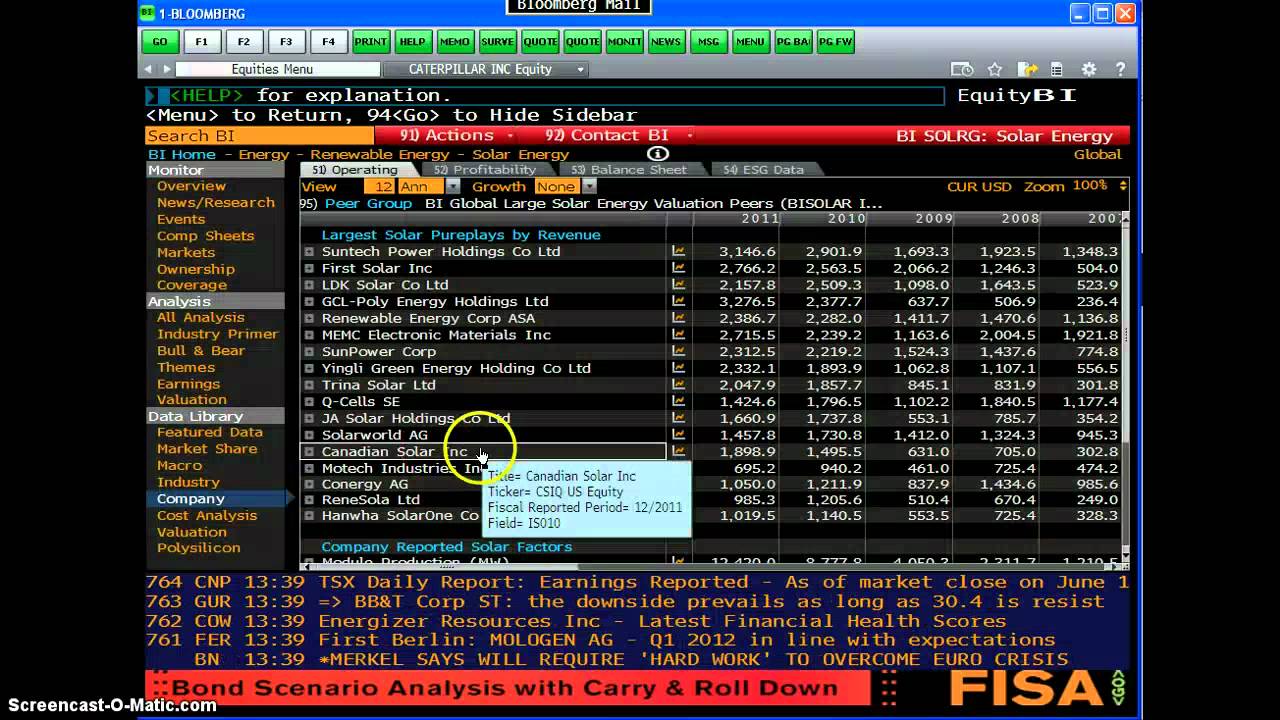
Task: Open the Ann periodicity dropdown arrow
Action: click(452, 187)
